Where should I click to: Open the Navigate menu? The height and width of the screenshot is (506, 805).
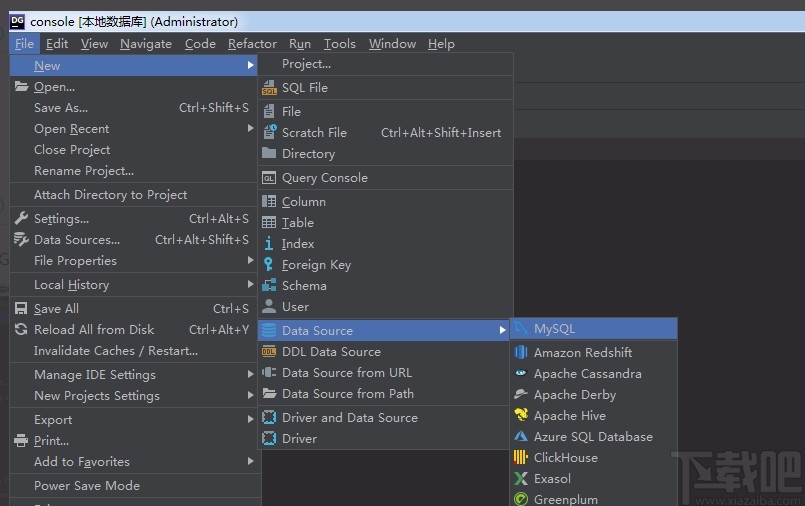click(146, 43)
